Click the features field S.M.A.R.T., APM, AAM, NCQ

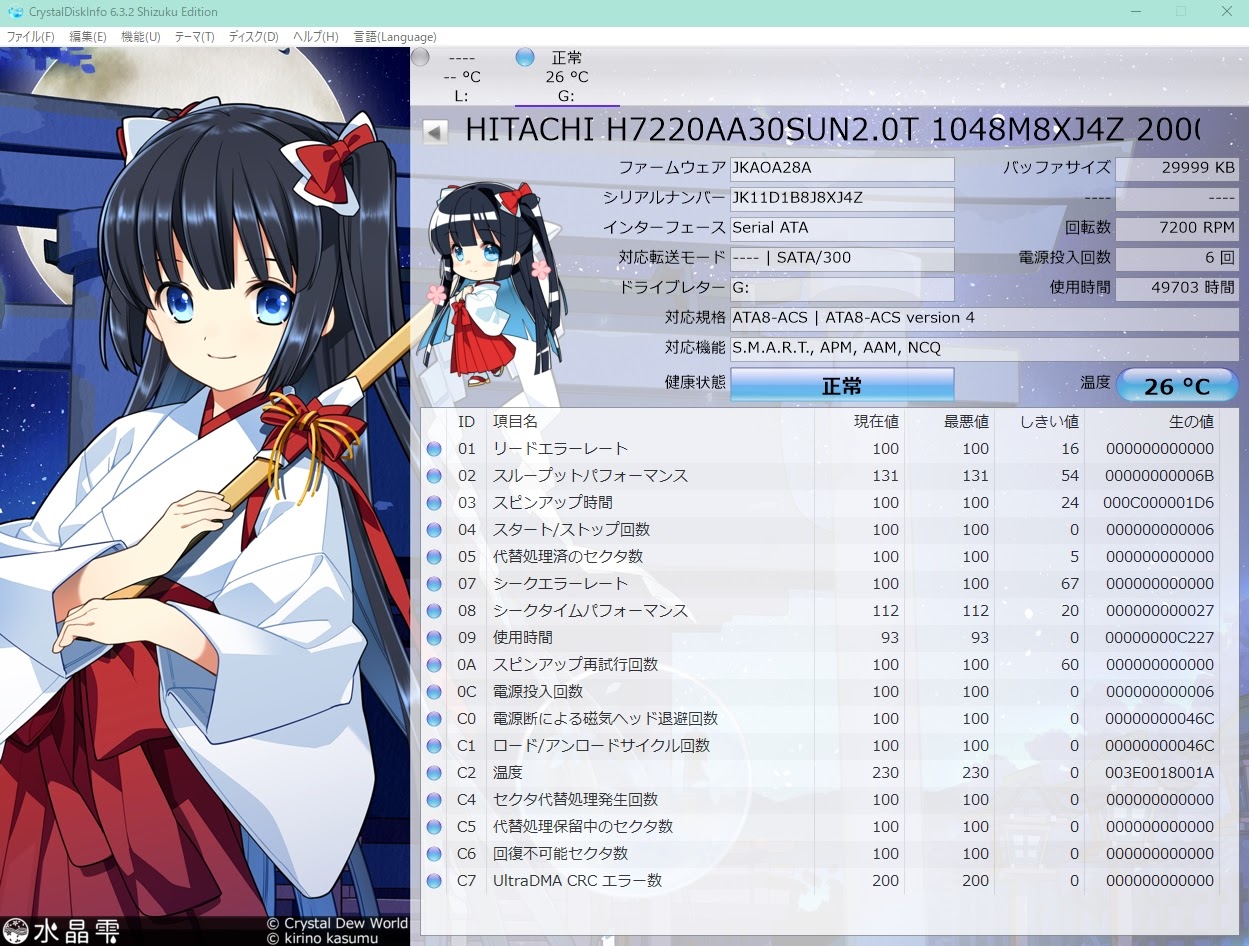pyautogui.click(x=985, y=348)
